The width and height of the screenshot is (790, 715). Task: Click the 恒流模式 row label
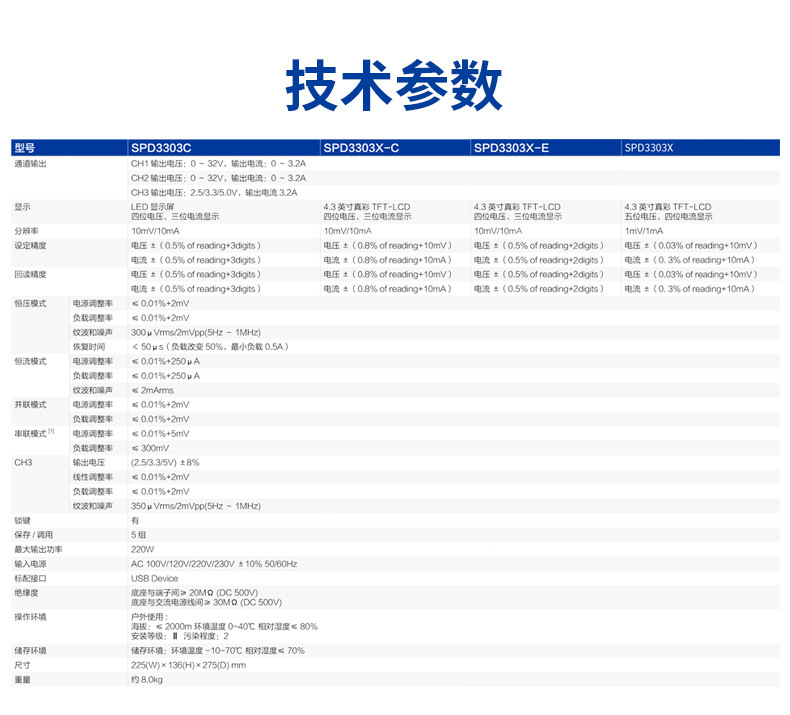30,362
